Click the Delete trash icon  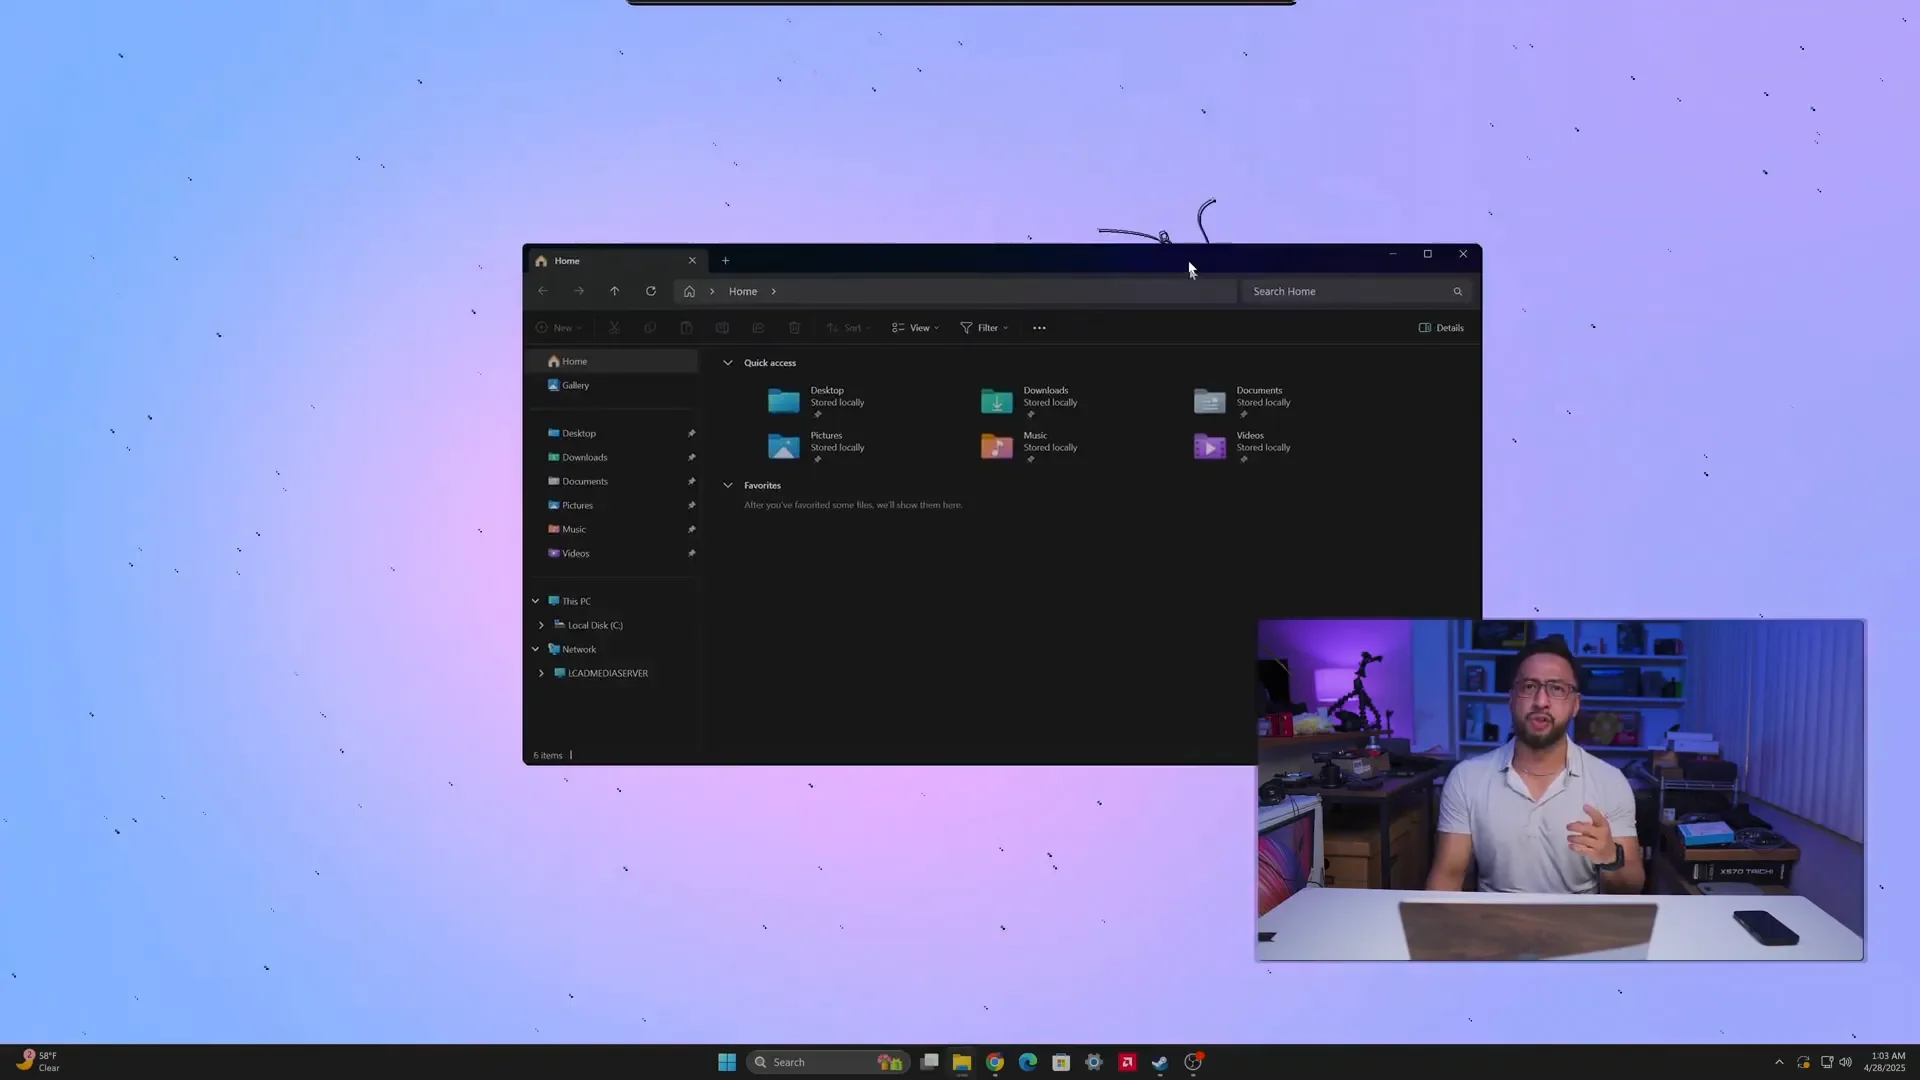point(794,328)
